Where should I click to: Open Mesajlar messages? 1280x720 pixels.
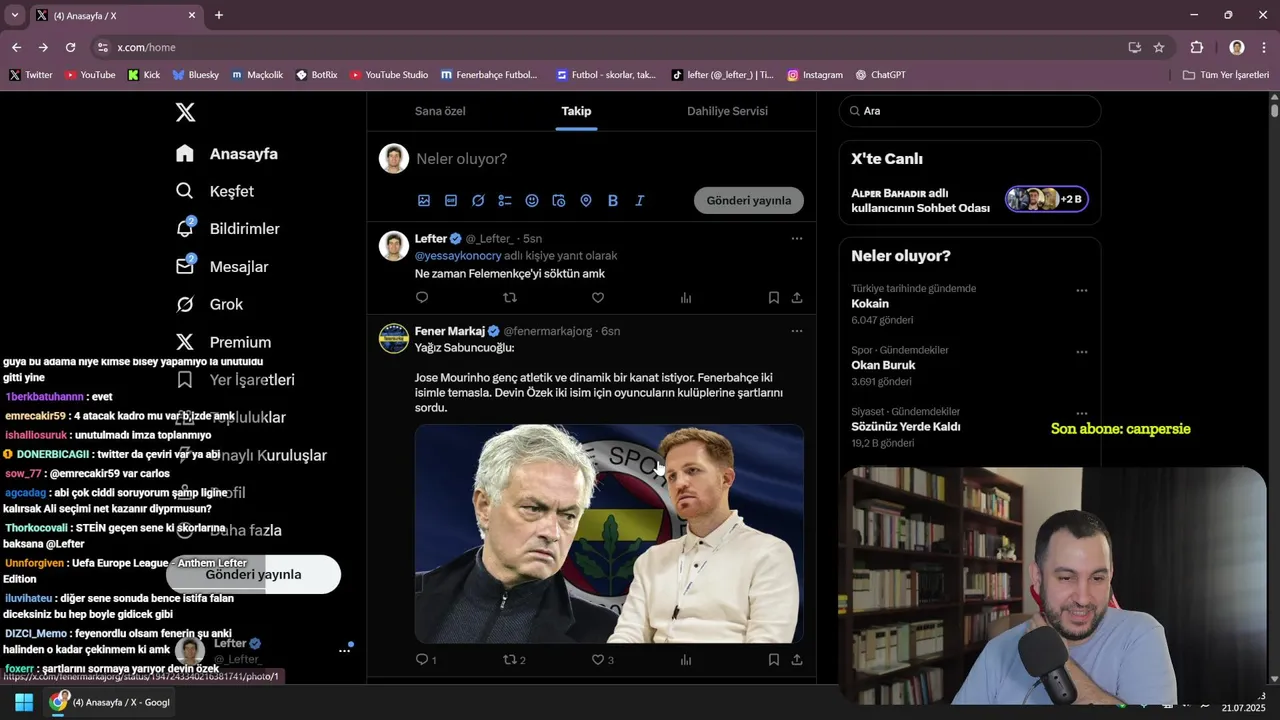222,267
